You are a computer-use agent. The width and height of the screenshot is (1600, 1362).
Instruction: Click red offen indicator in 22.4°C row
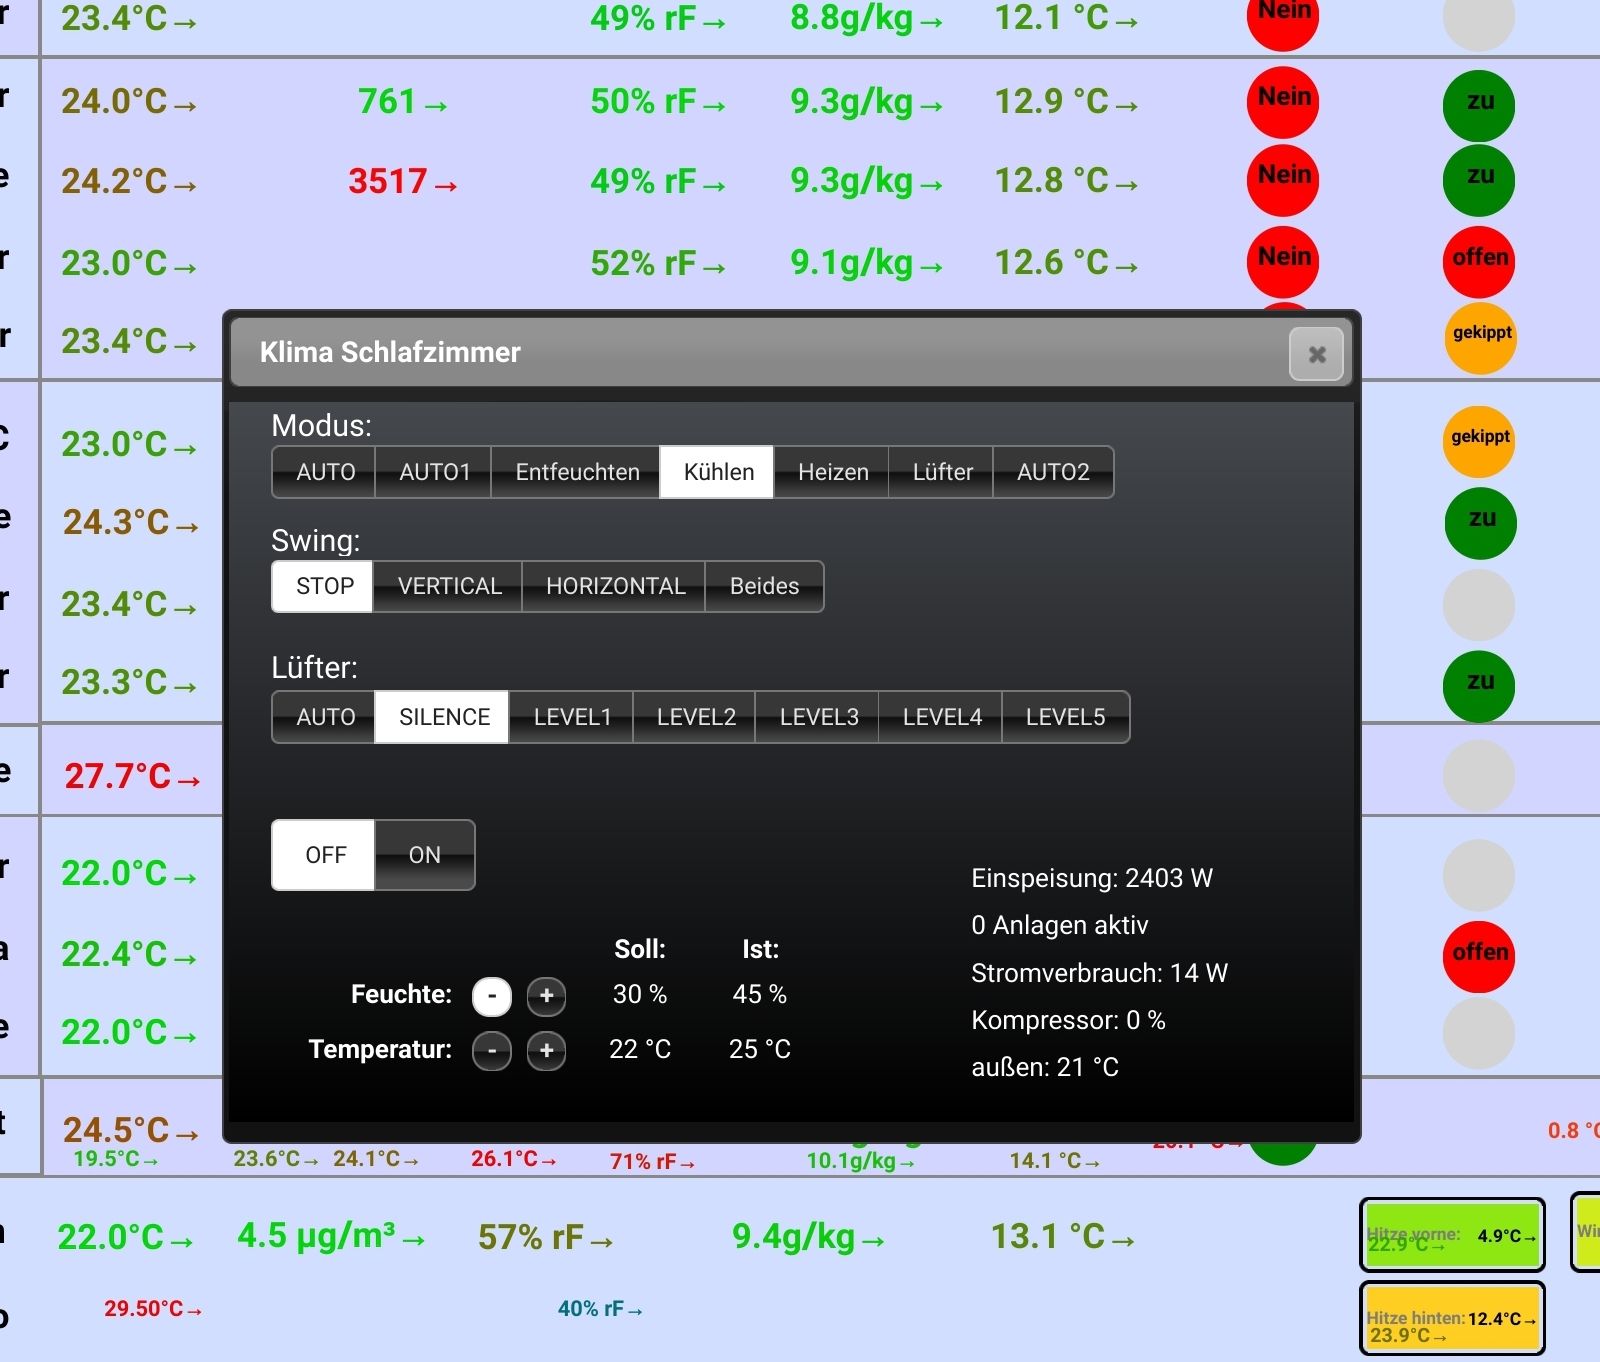1479,956
